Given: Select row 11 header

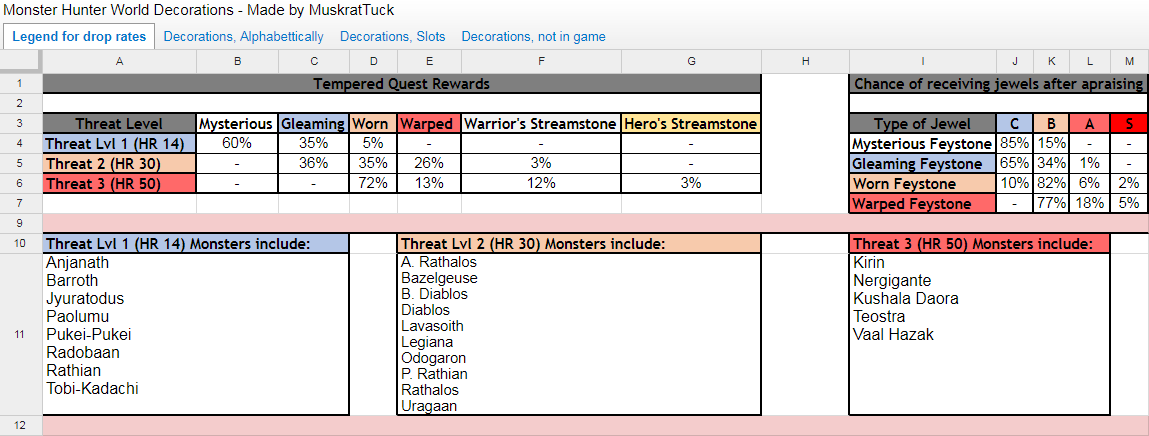Looking at the screenshot, I should point(21,334).
